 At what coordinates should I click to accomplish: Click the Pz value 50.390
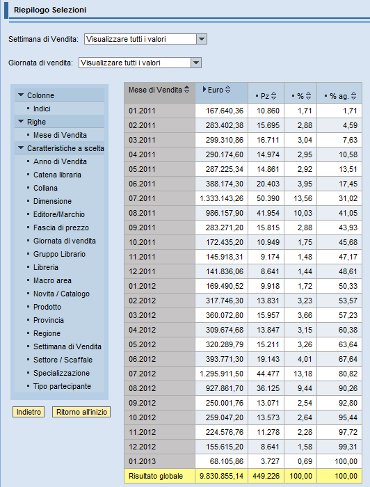coord(268,198)
